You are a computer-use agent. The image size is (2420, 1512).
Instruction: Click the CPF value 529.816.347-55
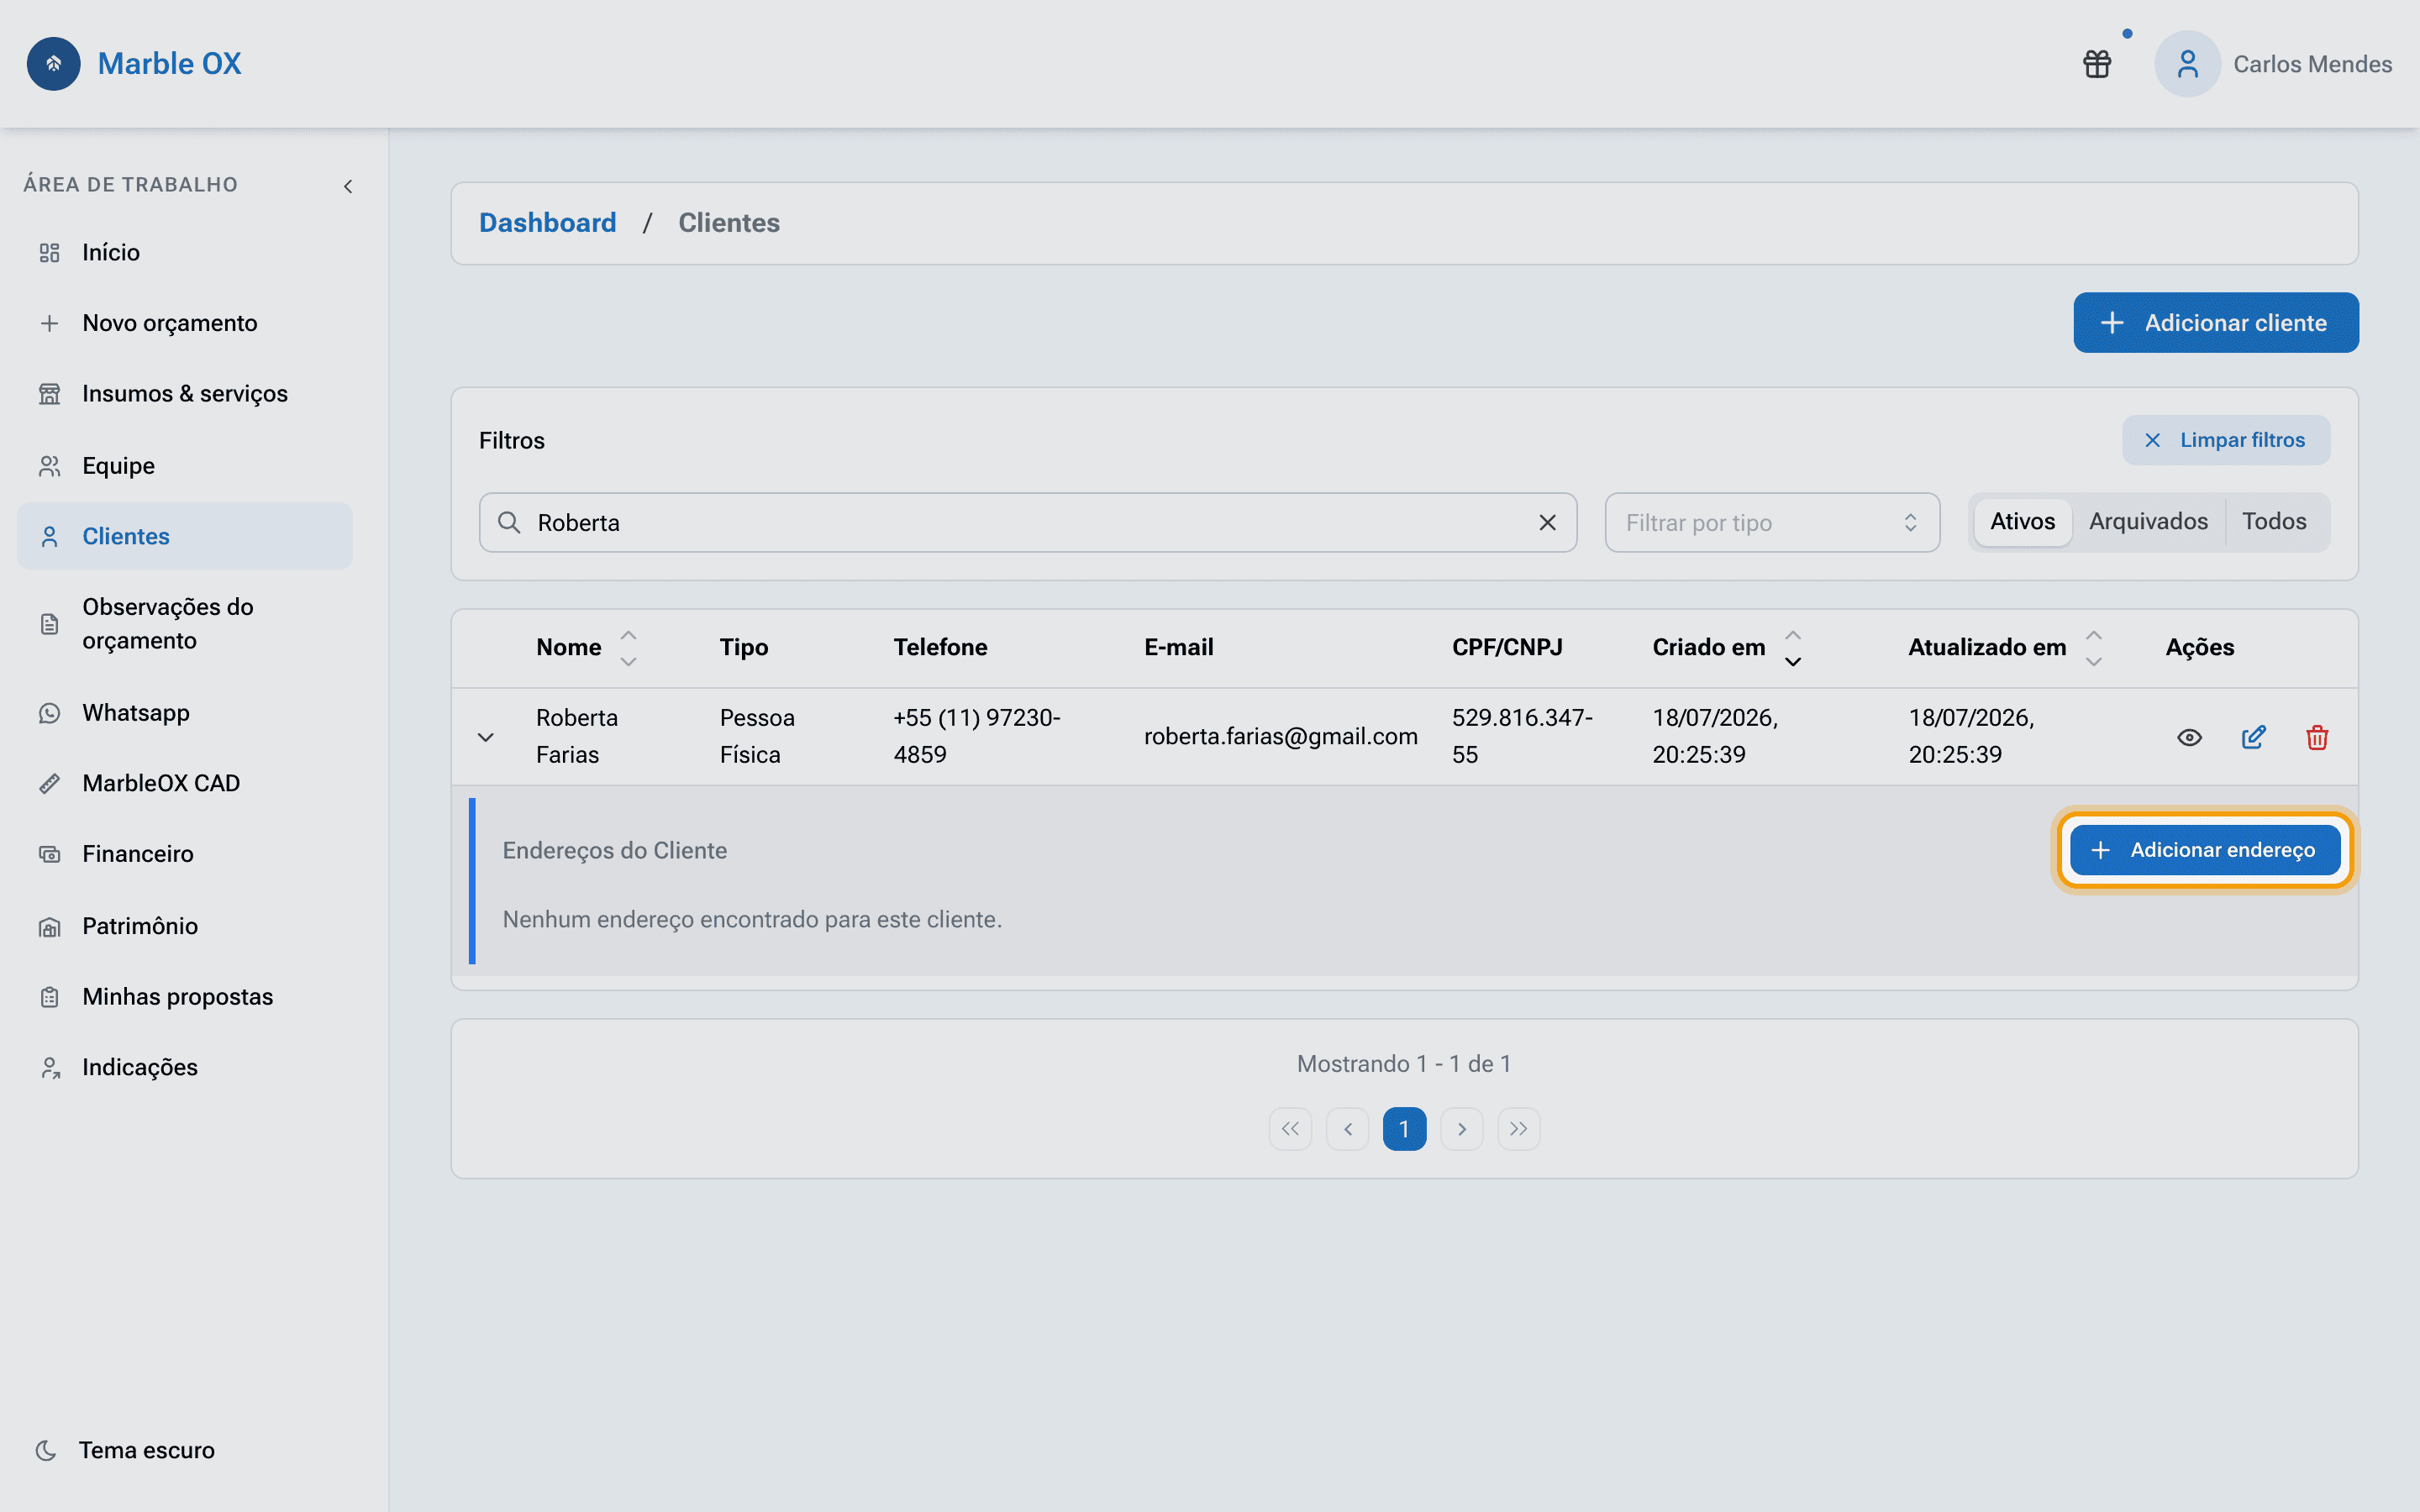1522,736
